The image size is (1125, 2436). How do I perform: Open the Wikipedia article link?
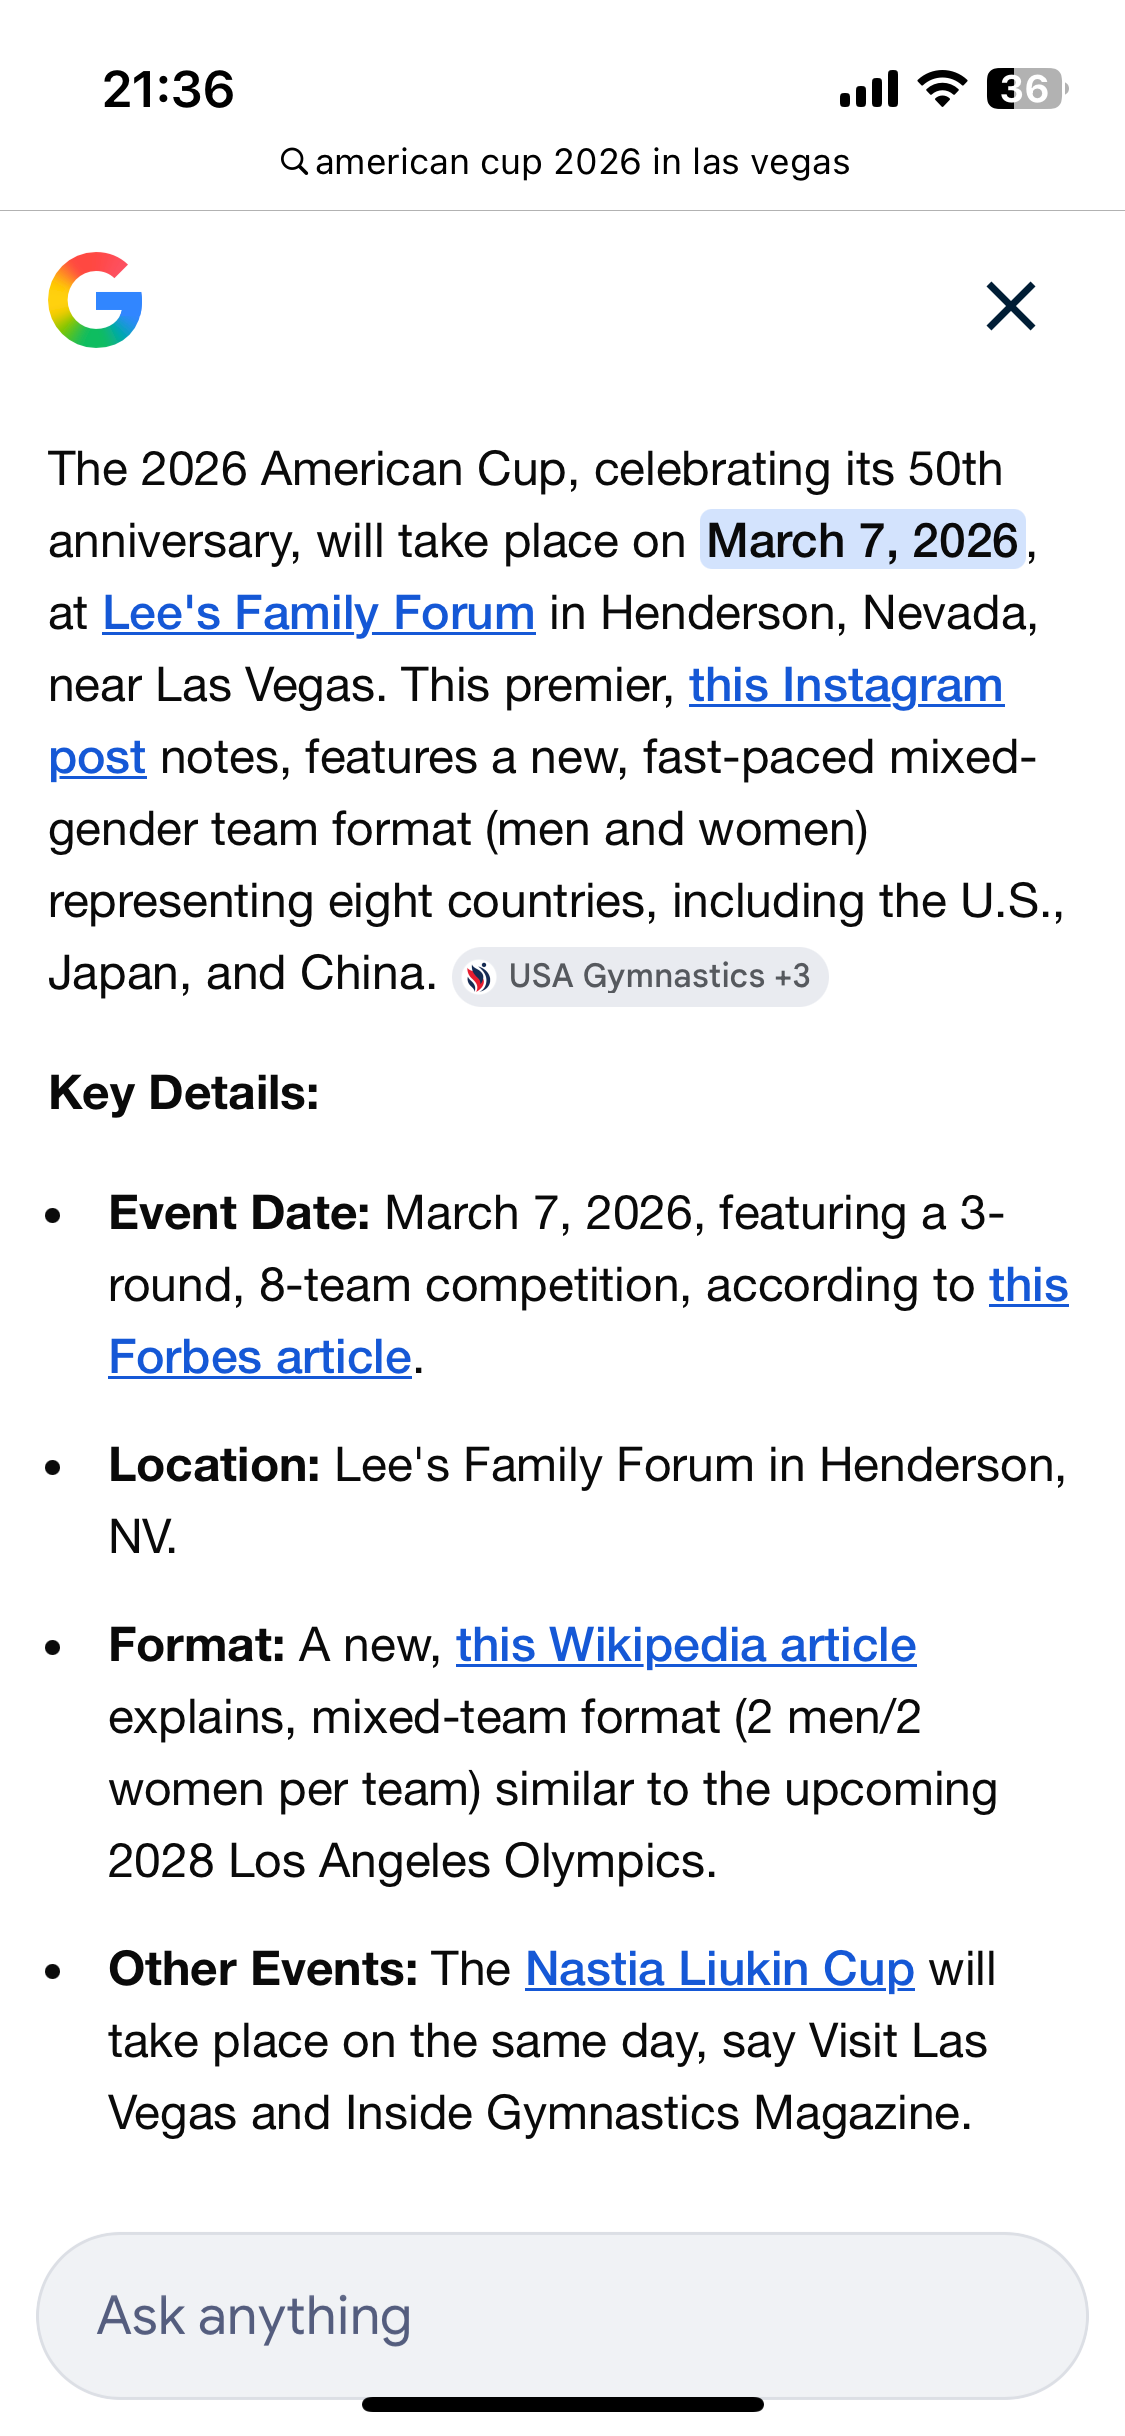(x=686, y=1646)
